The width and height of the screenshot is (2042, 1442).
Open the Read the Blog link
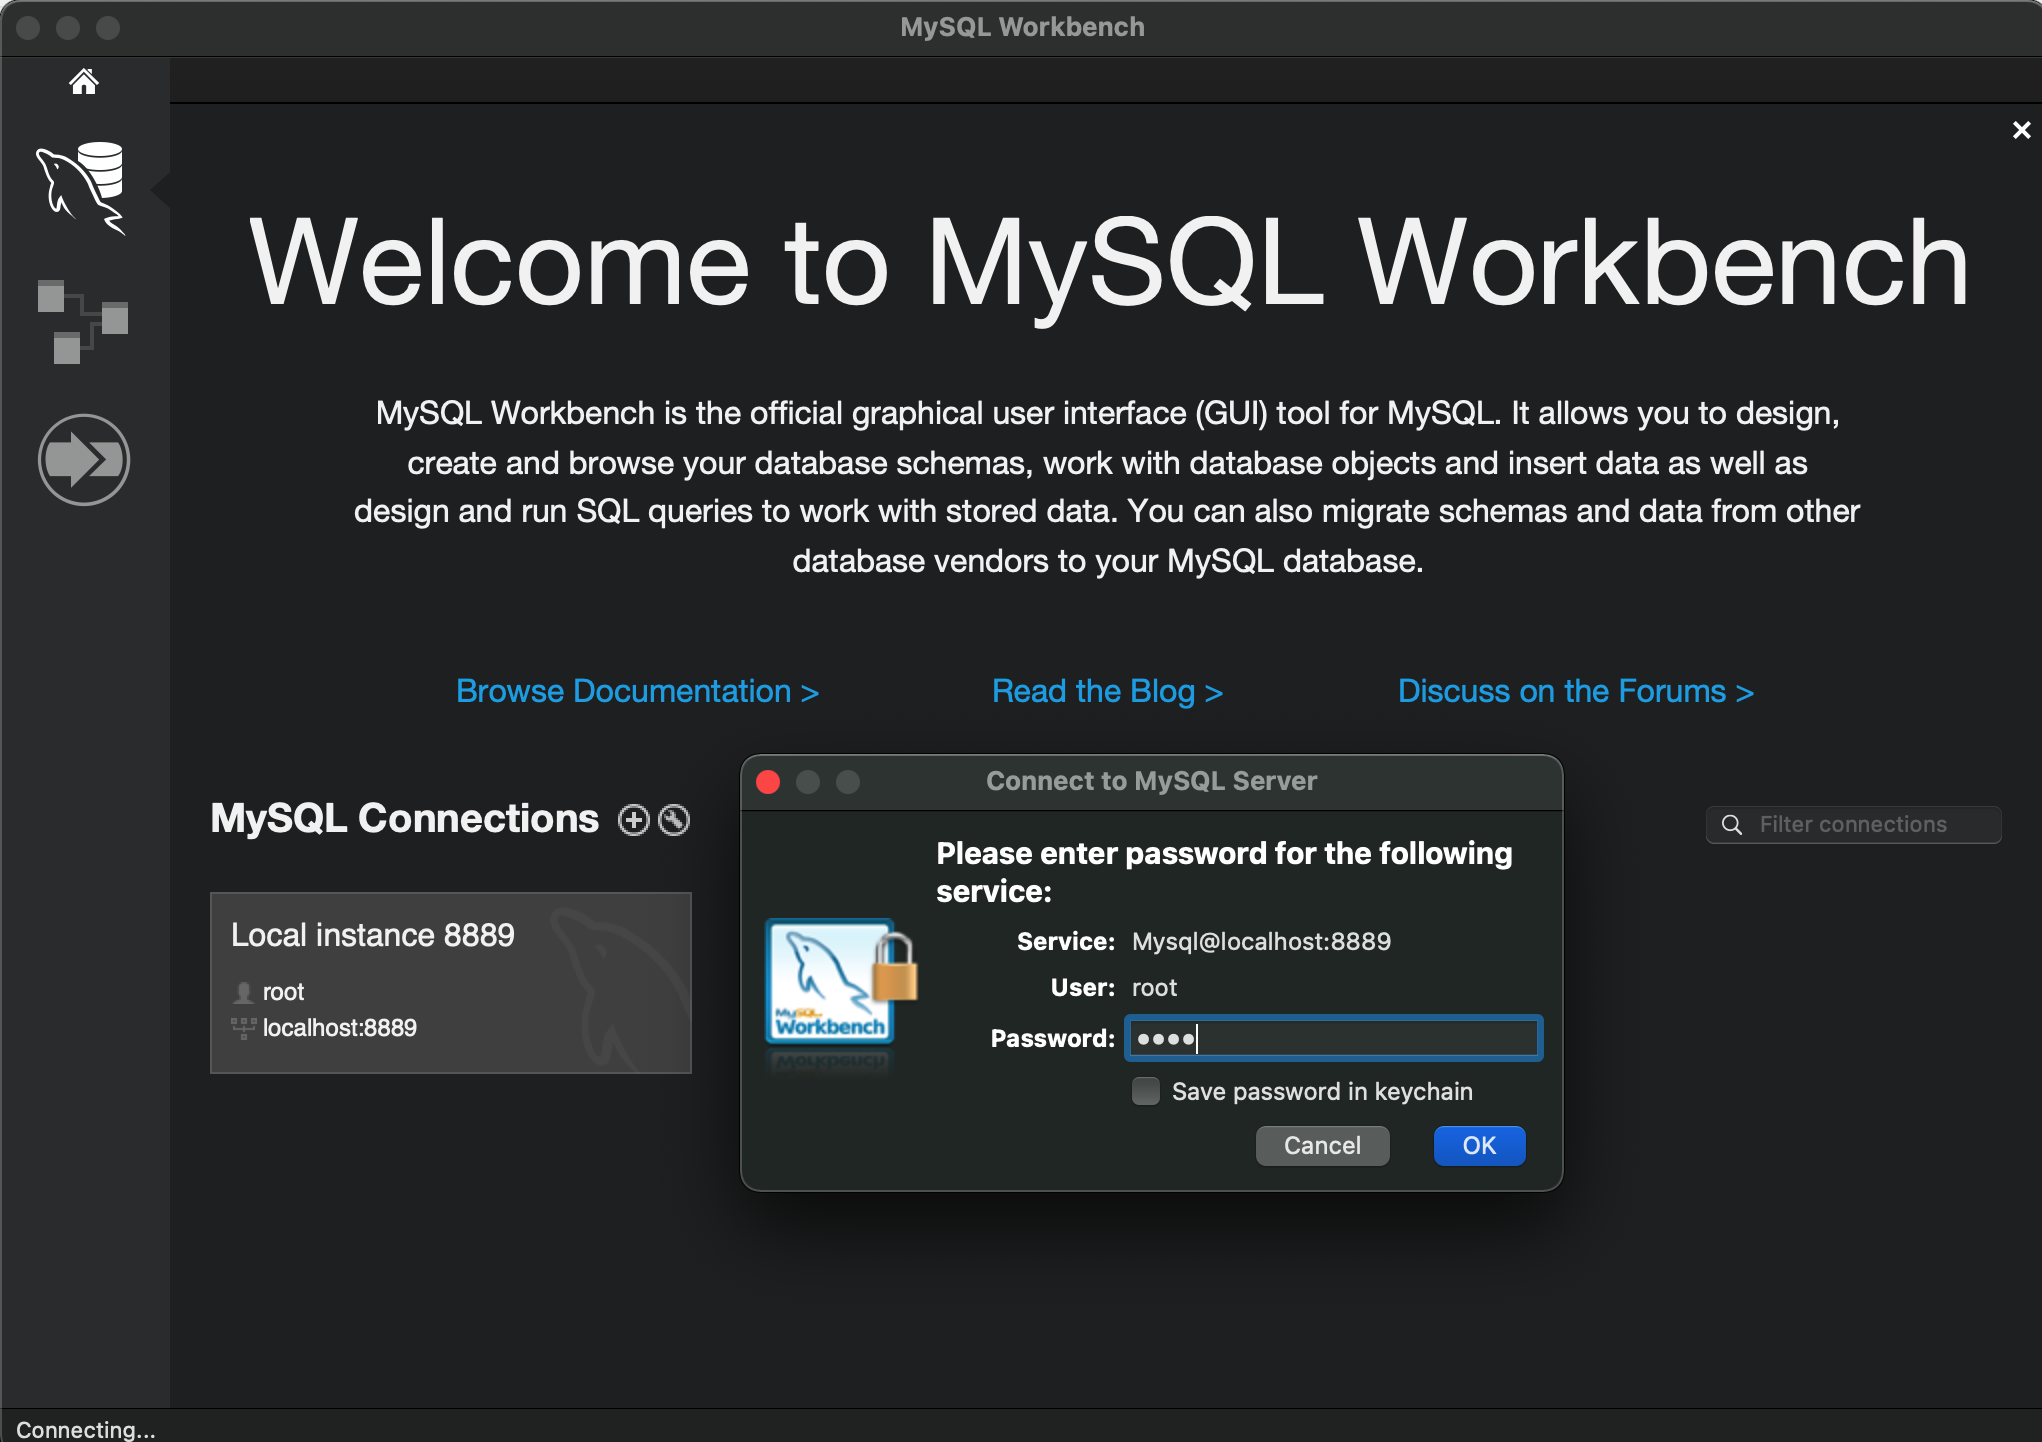tap(1107, 691)
